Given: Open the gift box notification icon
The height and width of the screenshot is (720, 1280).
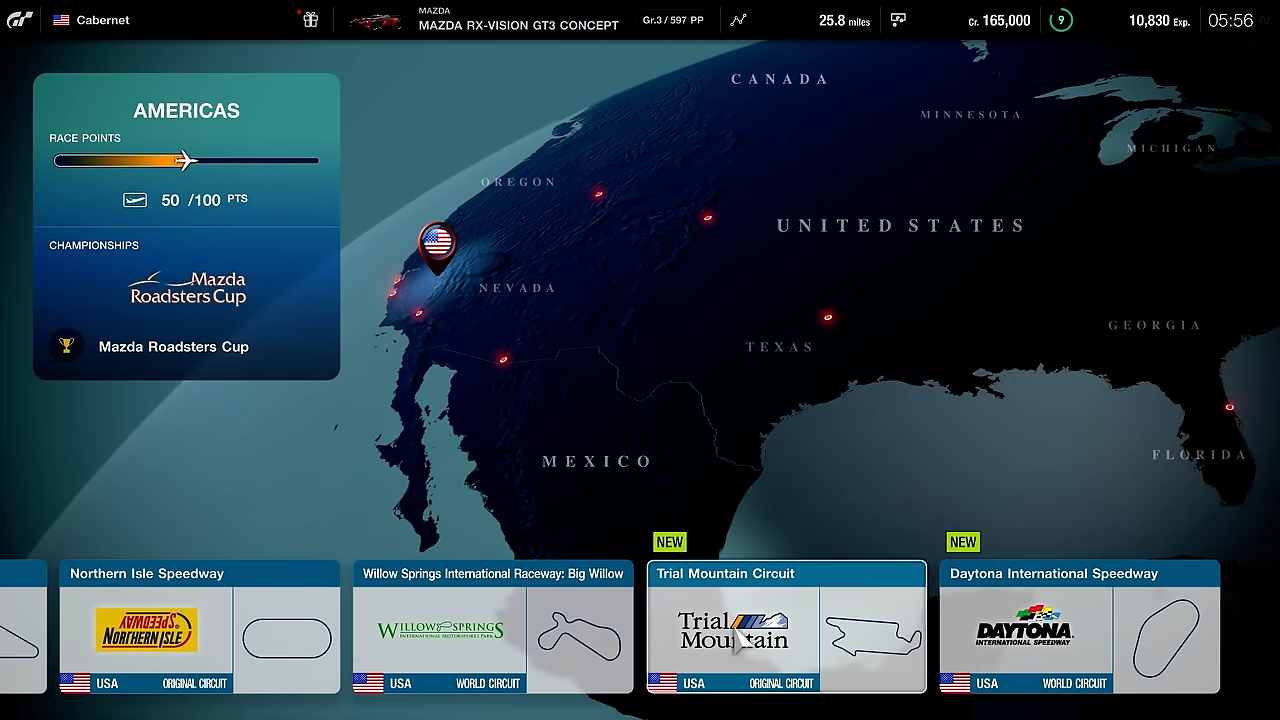Looking at the screenshot, I should tap(311, 20).
